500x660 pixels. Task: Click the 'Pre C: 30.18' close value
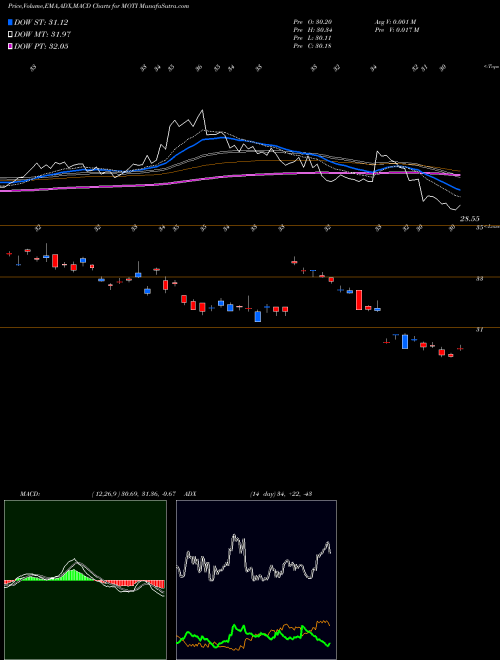coord(312,46)
